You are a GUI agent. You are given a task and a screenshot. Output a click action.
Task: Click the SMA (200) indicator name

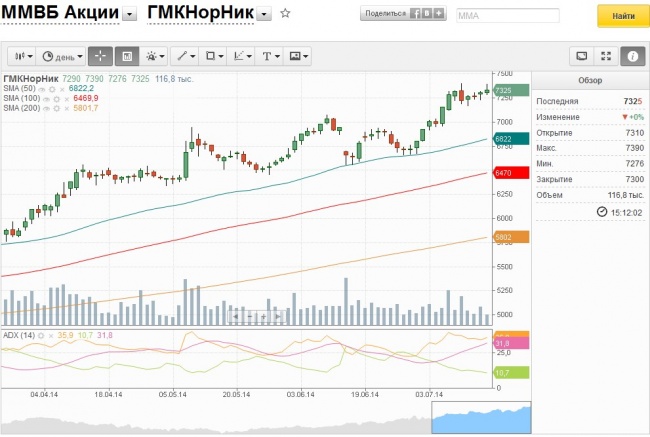point(22,108)
